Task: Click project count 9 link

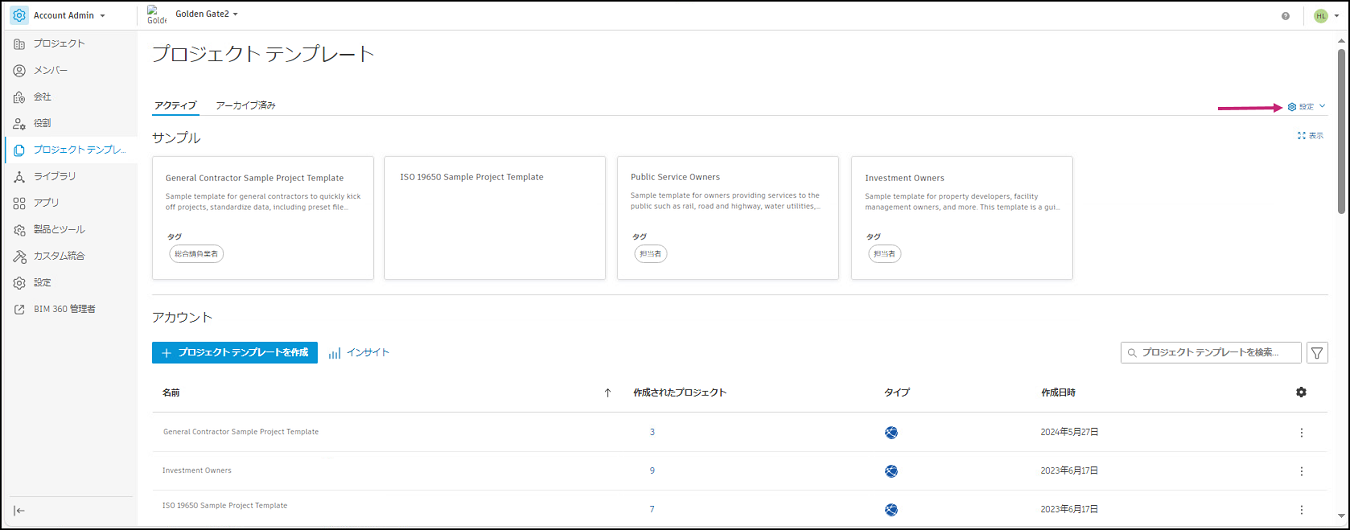Action: click(652, 471)
